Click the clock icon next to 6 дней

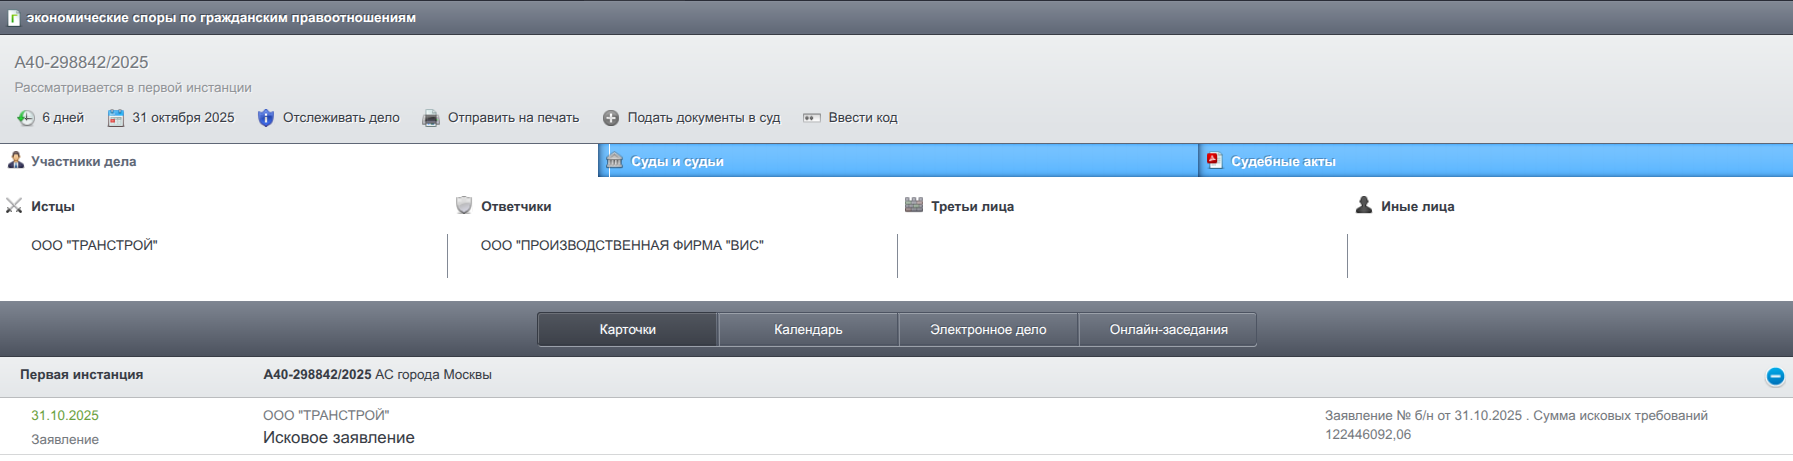[25, 118]
